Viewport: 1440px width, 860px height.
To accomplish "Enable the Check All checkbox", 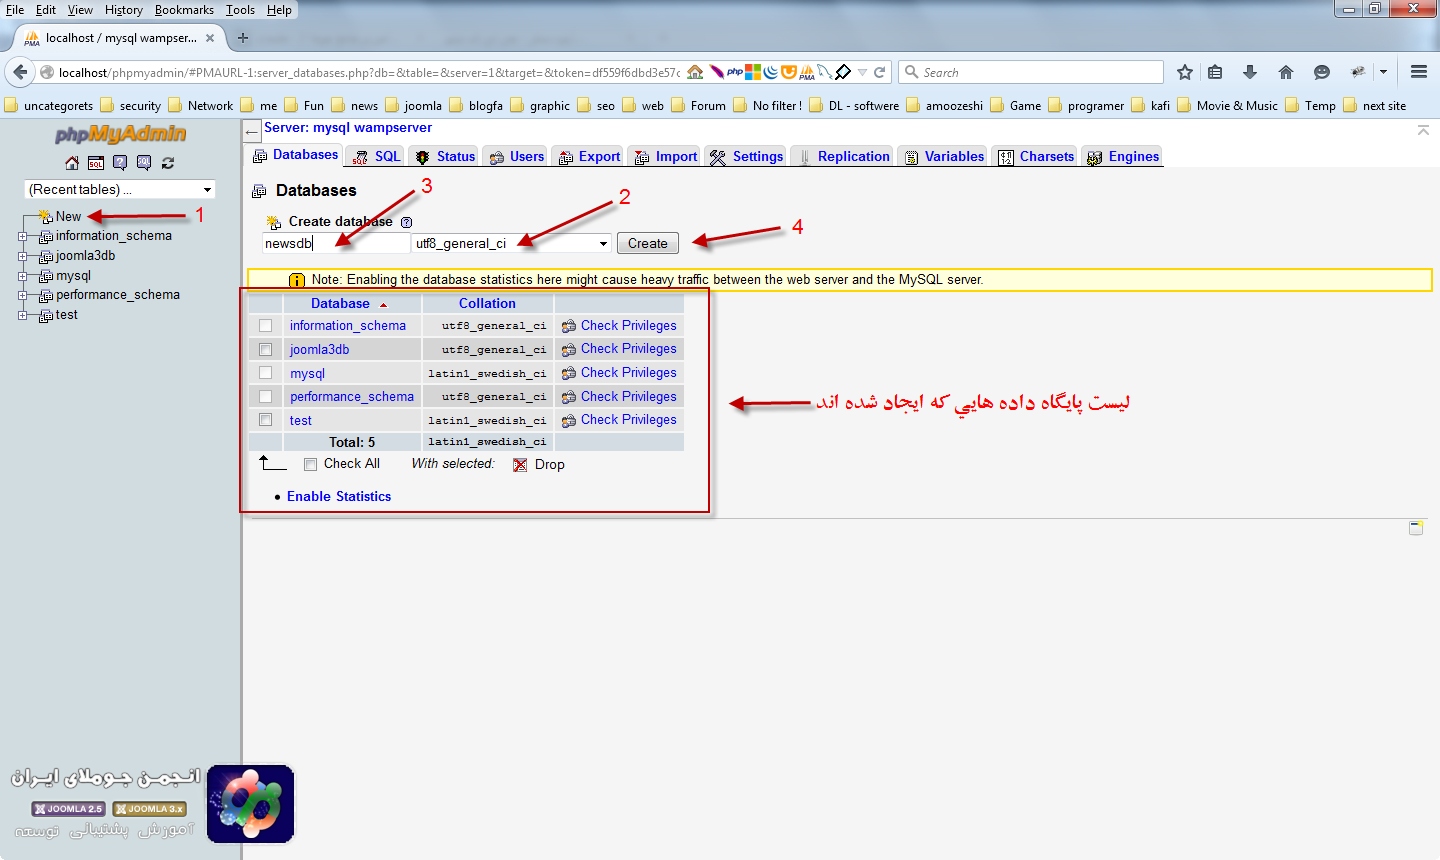I will pyautogui.click(x=310, y=464).
